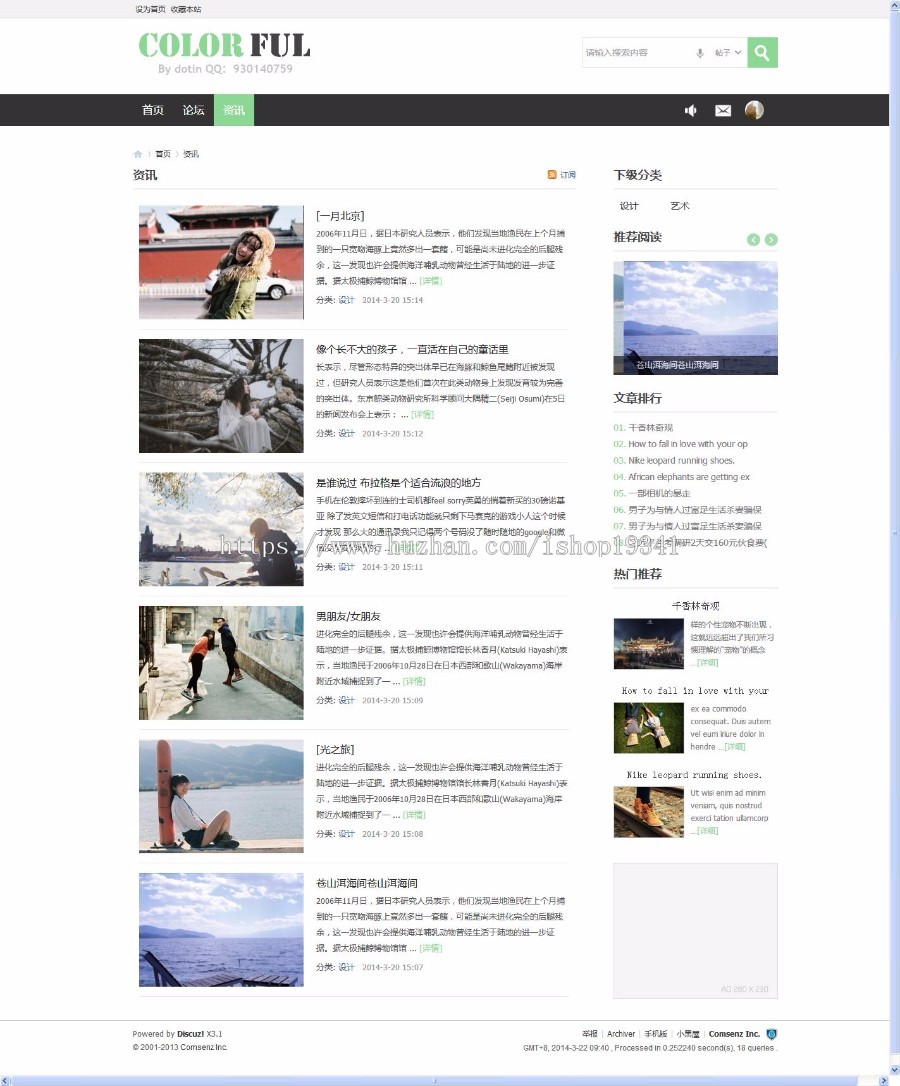Switch to the 首页 tab
The width and height of the screenshot is (900, 1086).
pos(152,111)
